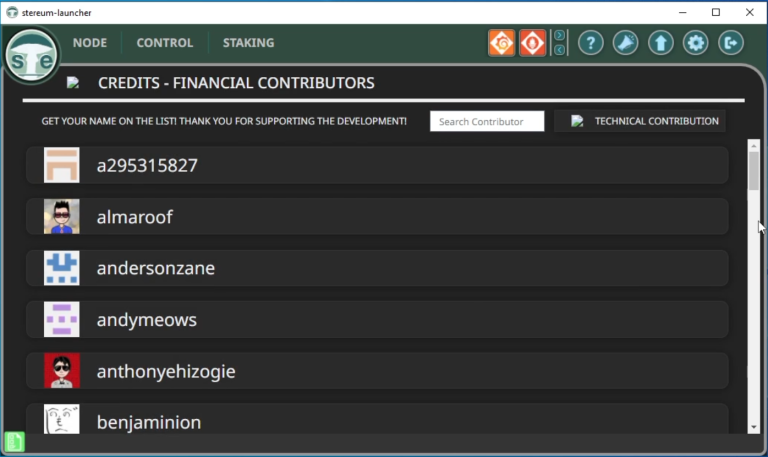Image resolution: width=768 pixels, height=457 pixels.
Task: Click the benjaminion avatar
Action: (62, 419)
